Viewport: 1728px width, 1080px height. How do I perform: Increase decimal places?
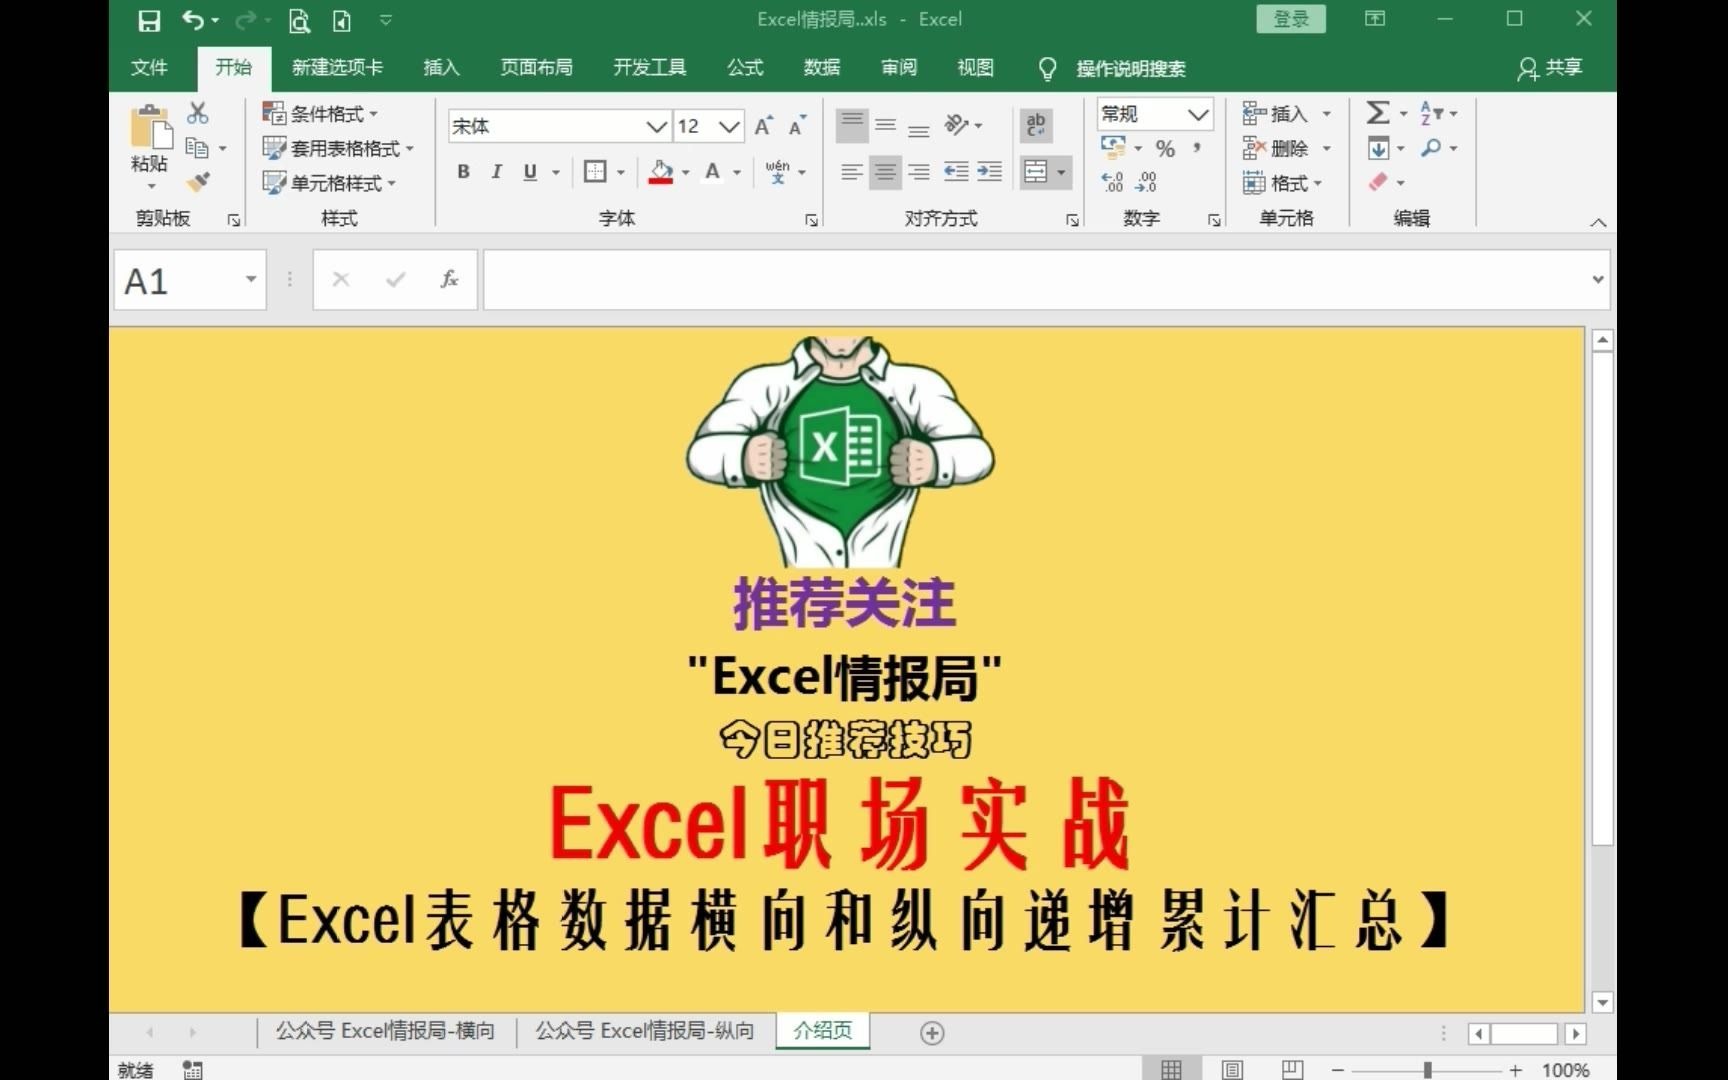click(1112, 182)
